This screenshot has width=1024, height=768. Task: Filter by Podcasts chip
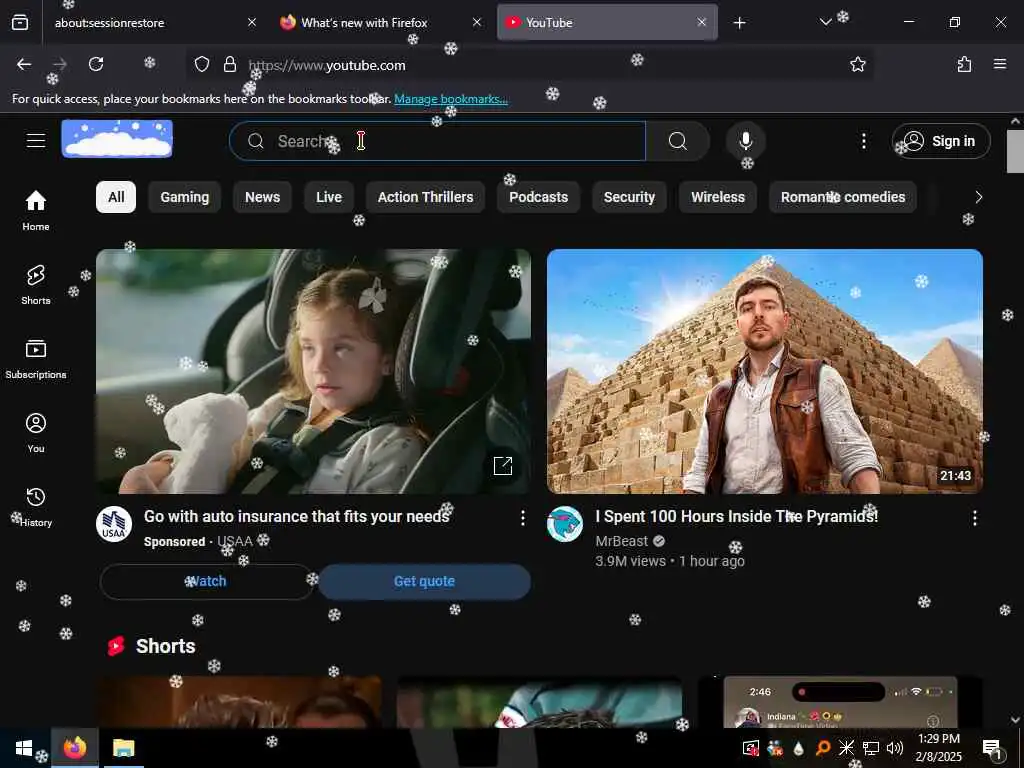539,197
